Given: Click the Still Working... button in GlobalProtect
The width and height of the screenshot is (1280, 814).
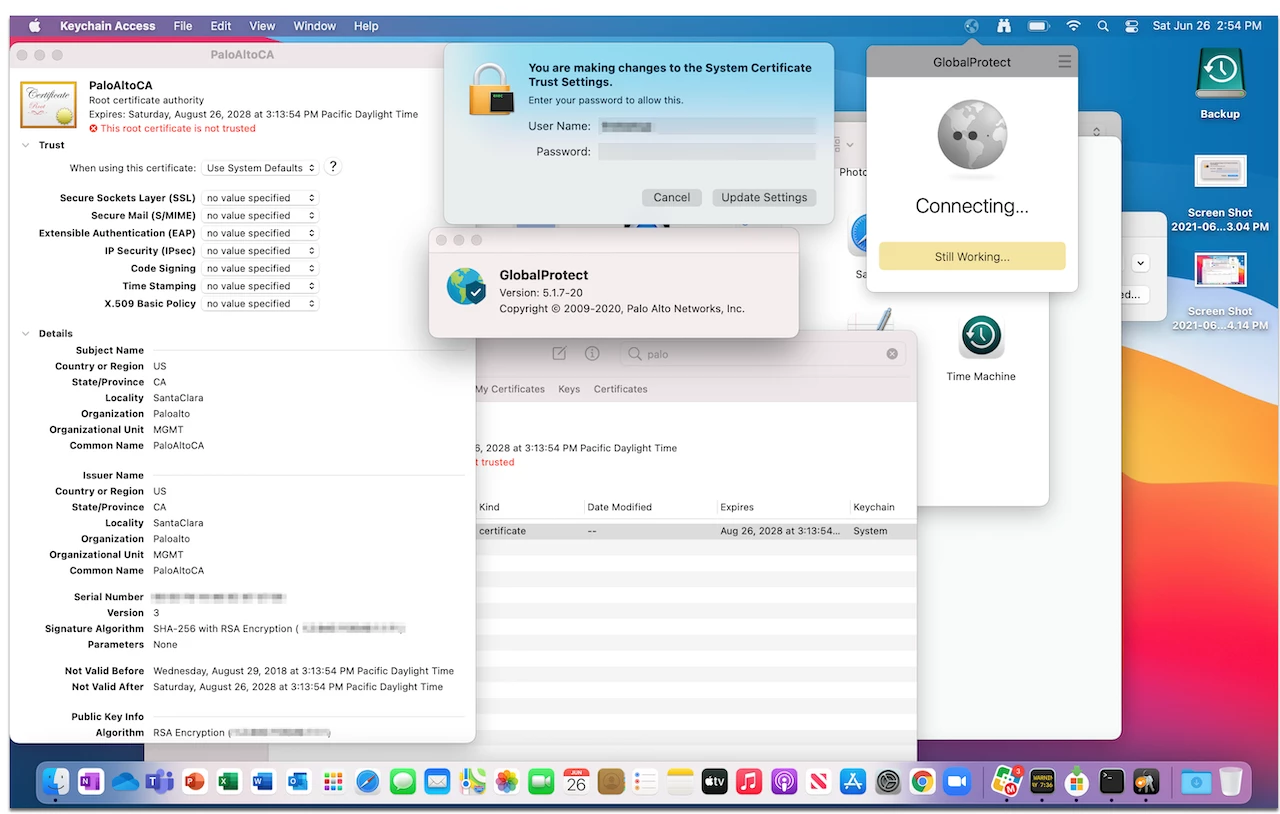Looking at the screenshot, I should 972,257.
